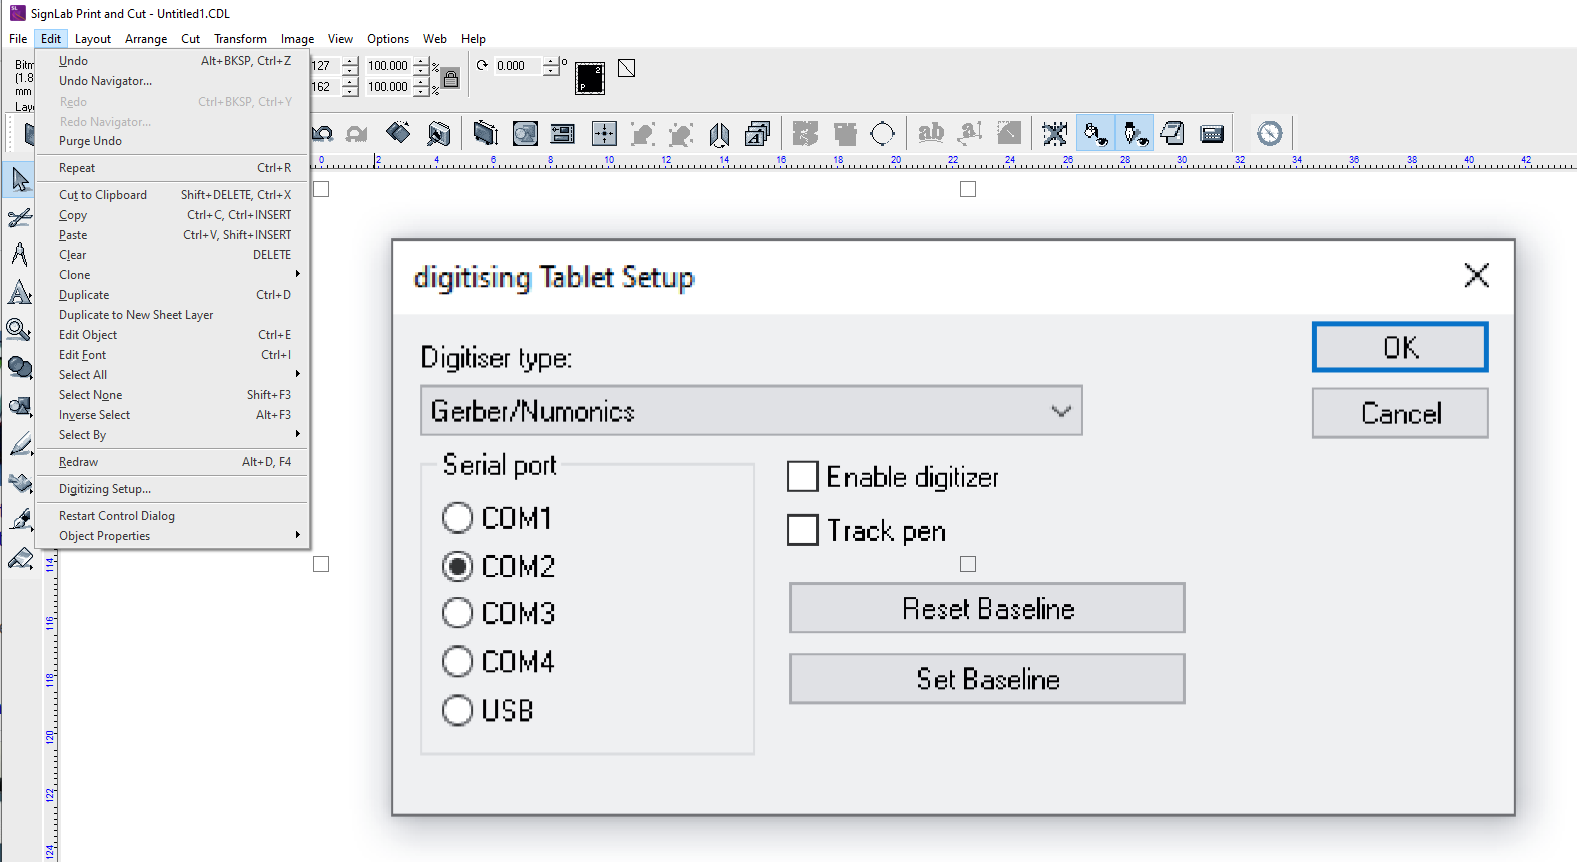Click OK in Tablet Setup dialog
1577x862 pixels.
tap(1400, 347)
